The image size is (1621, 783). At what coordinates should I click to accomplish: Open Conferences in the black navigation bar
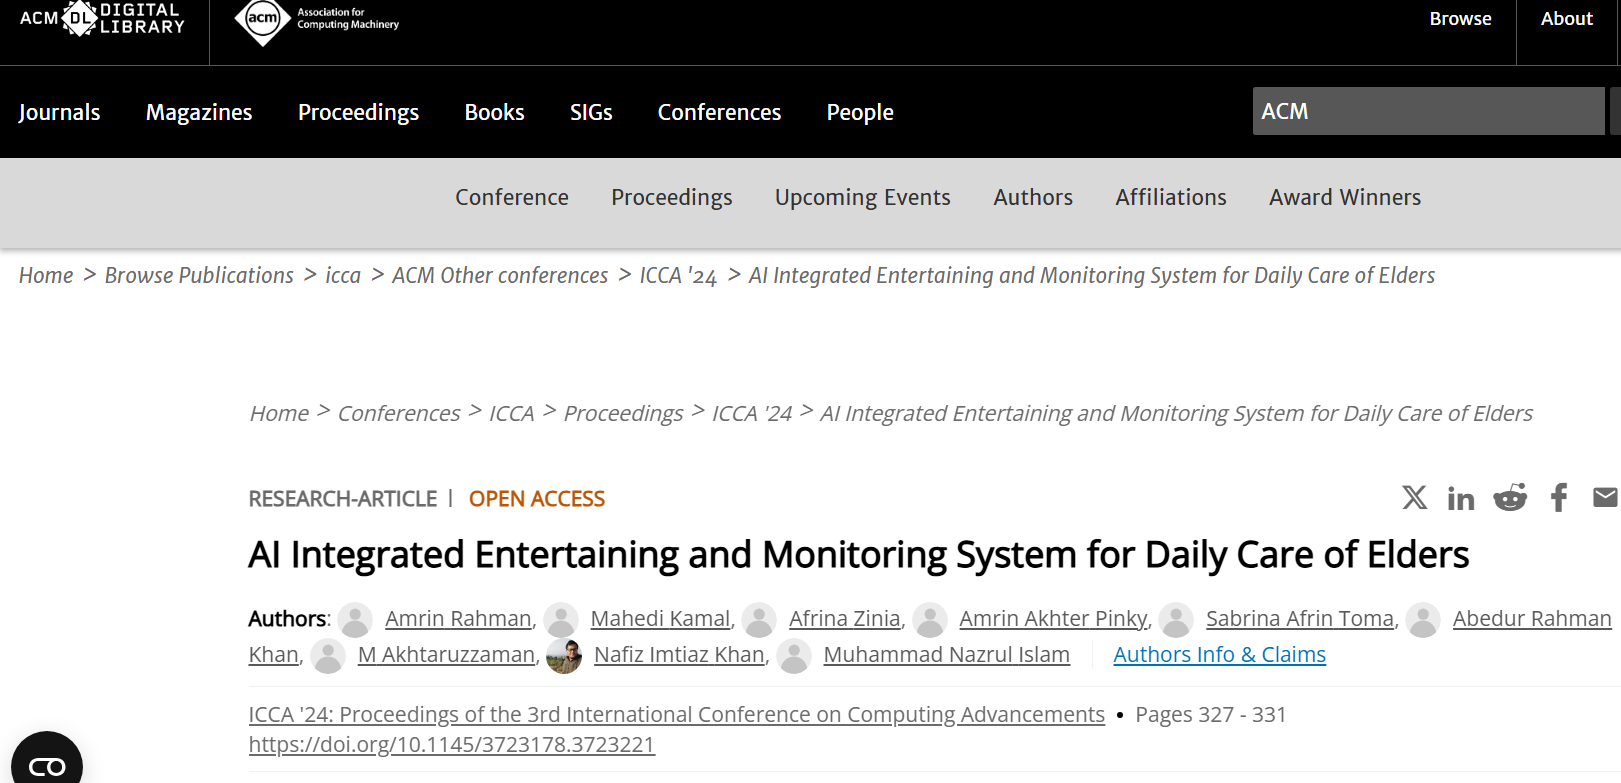pos(719,112)
